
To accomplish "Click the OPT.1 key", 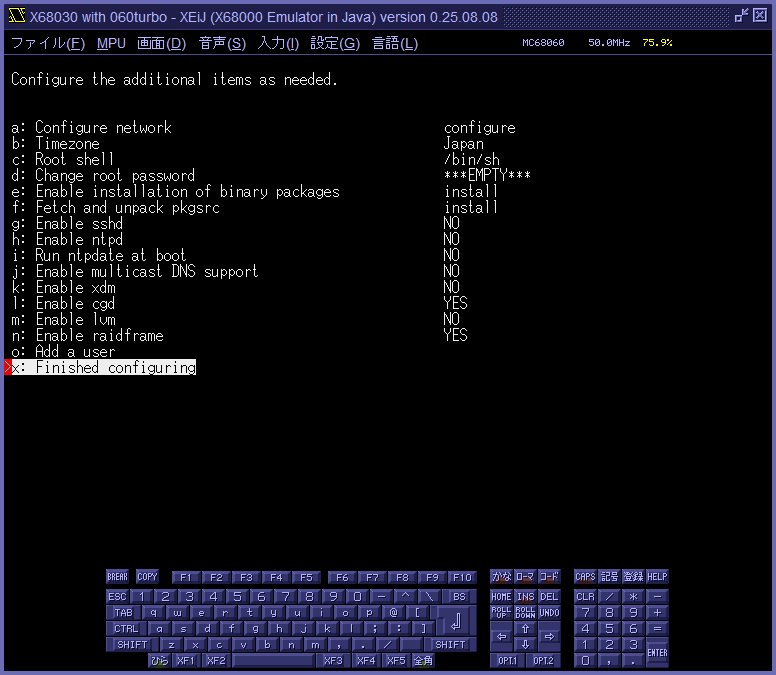I will 508,661.
